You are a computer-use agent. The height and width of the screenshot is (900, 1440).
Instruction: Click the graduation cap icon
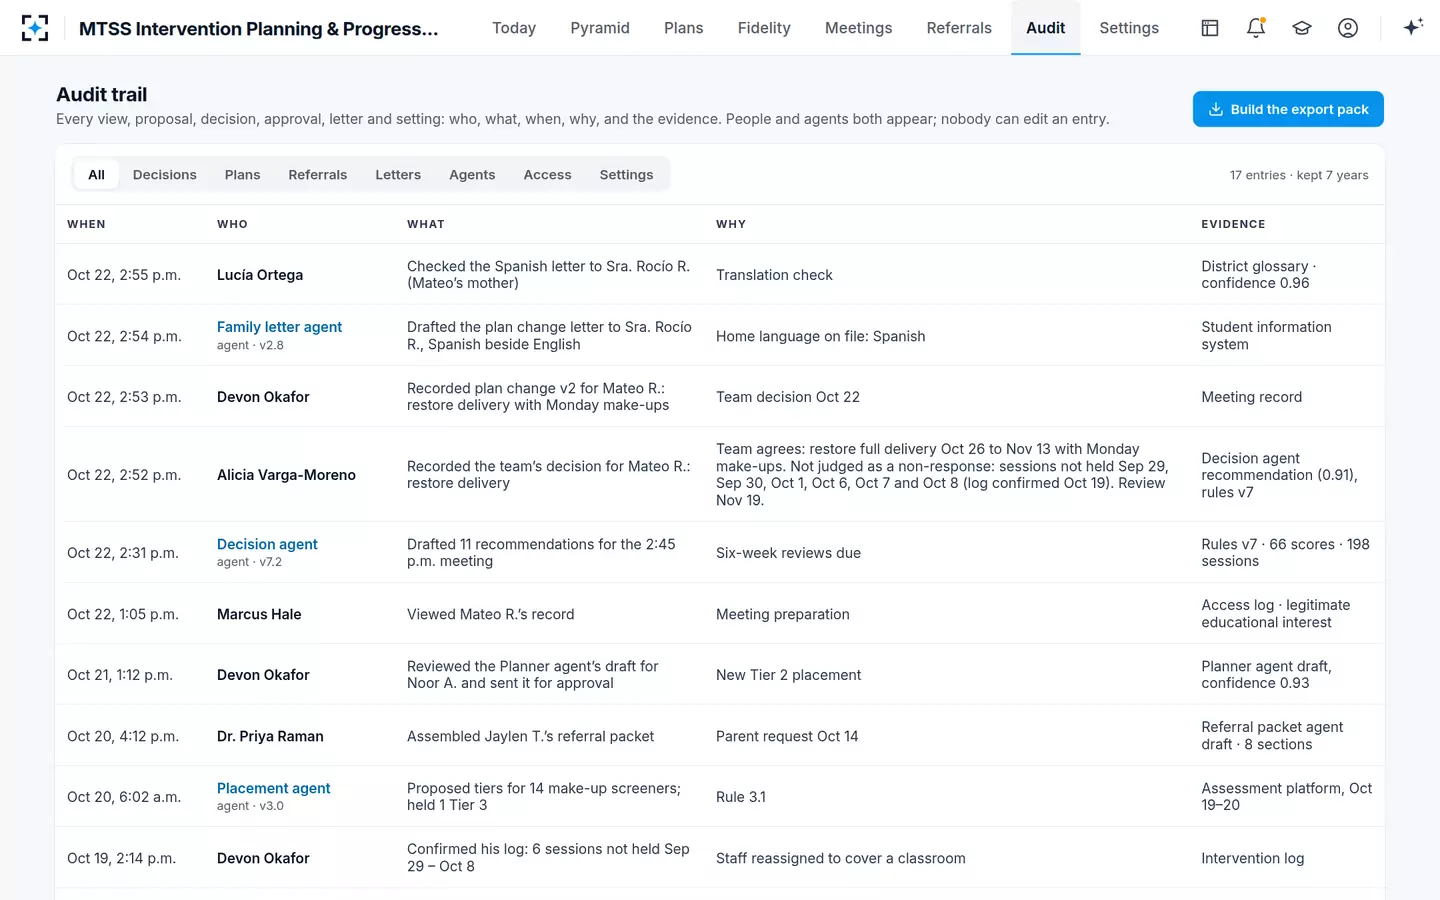click(1302, 28)
